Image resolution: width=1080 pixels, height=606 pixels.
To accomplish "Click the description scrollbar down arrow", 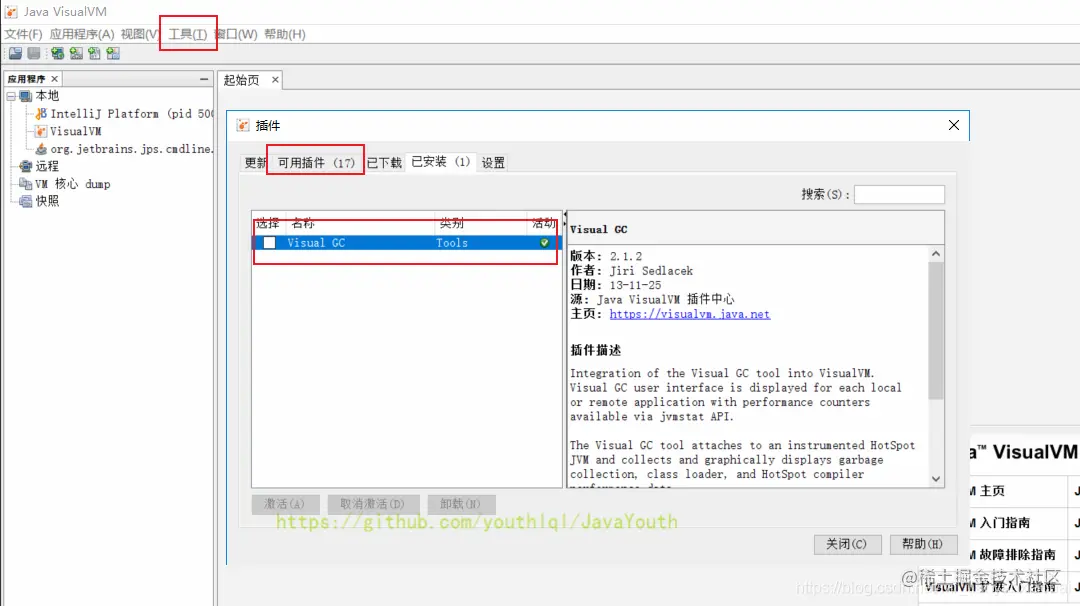I will (935, 479).
